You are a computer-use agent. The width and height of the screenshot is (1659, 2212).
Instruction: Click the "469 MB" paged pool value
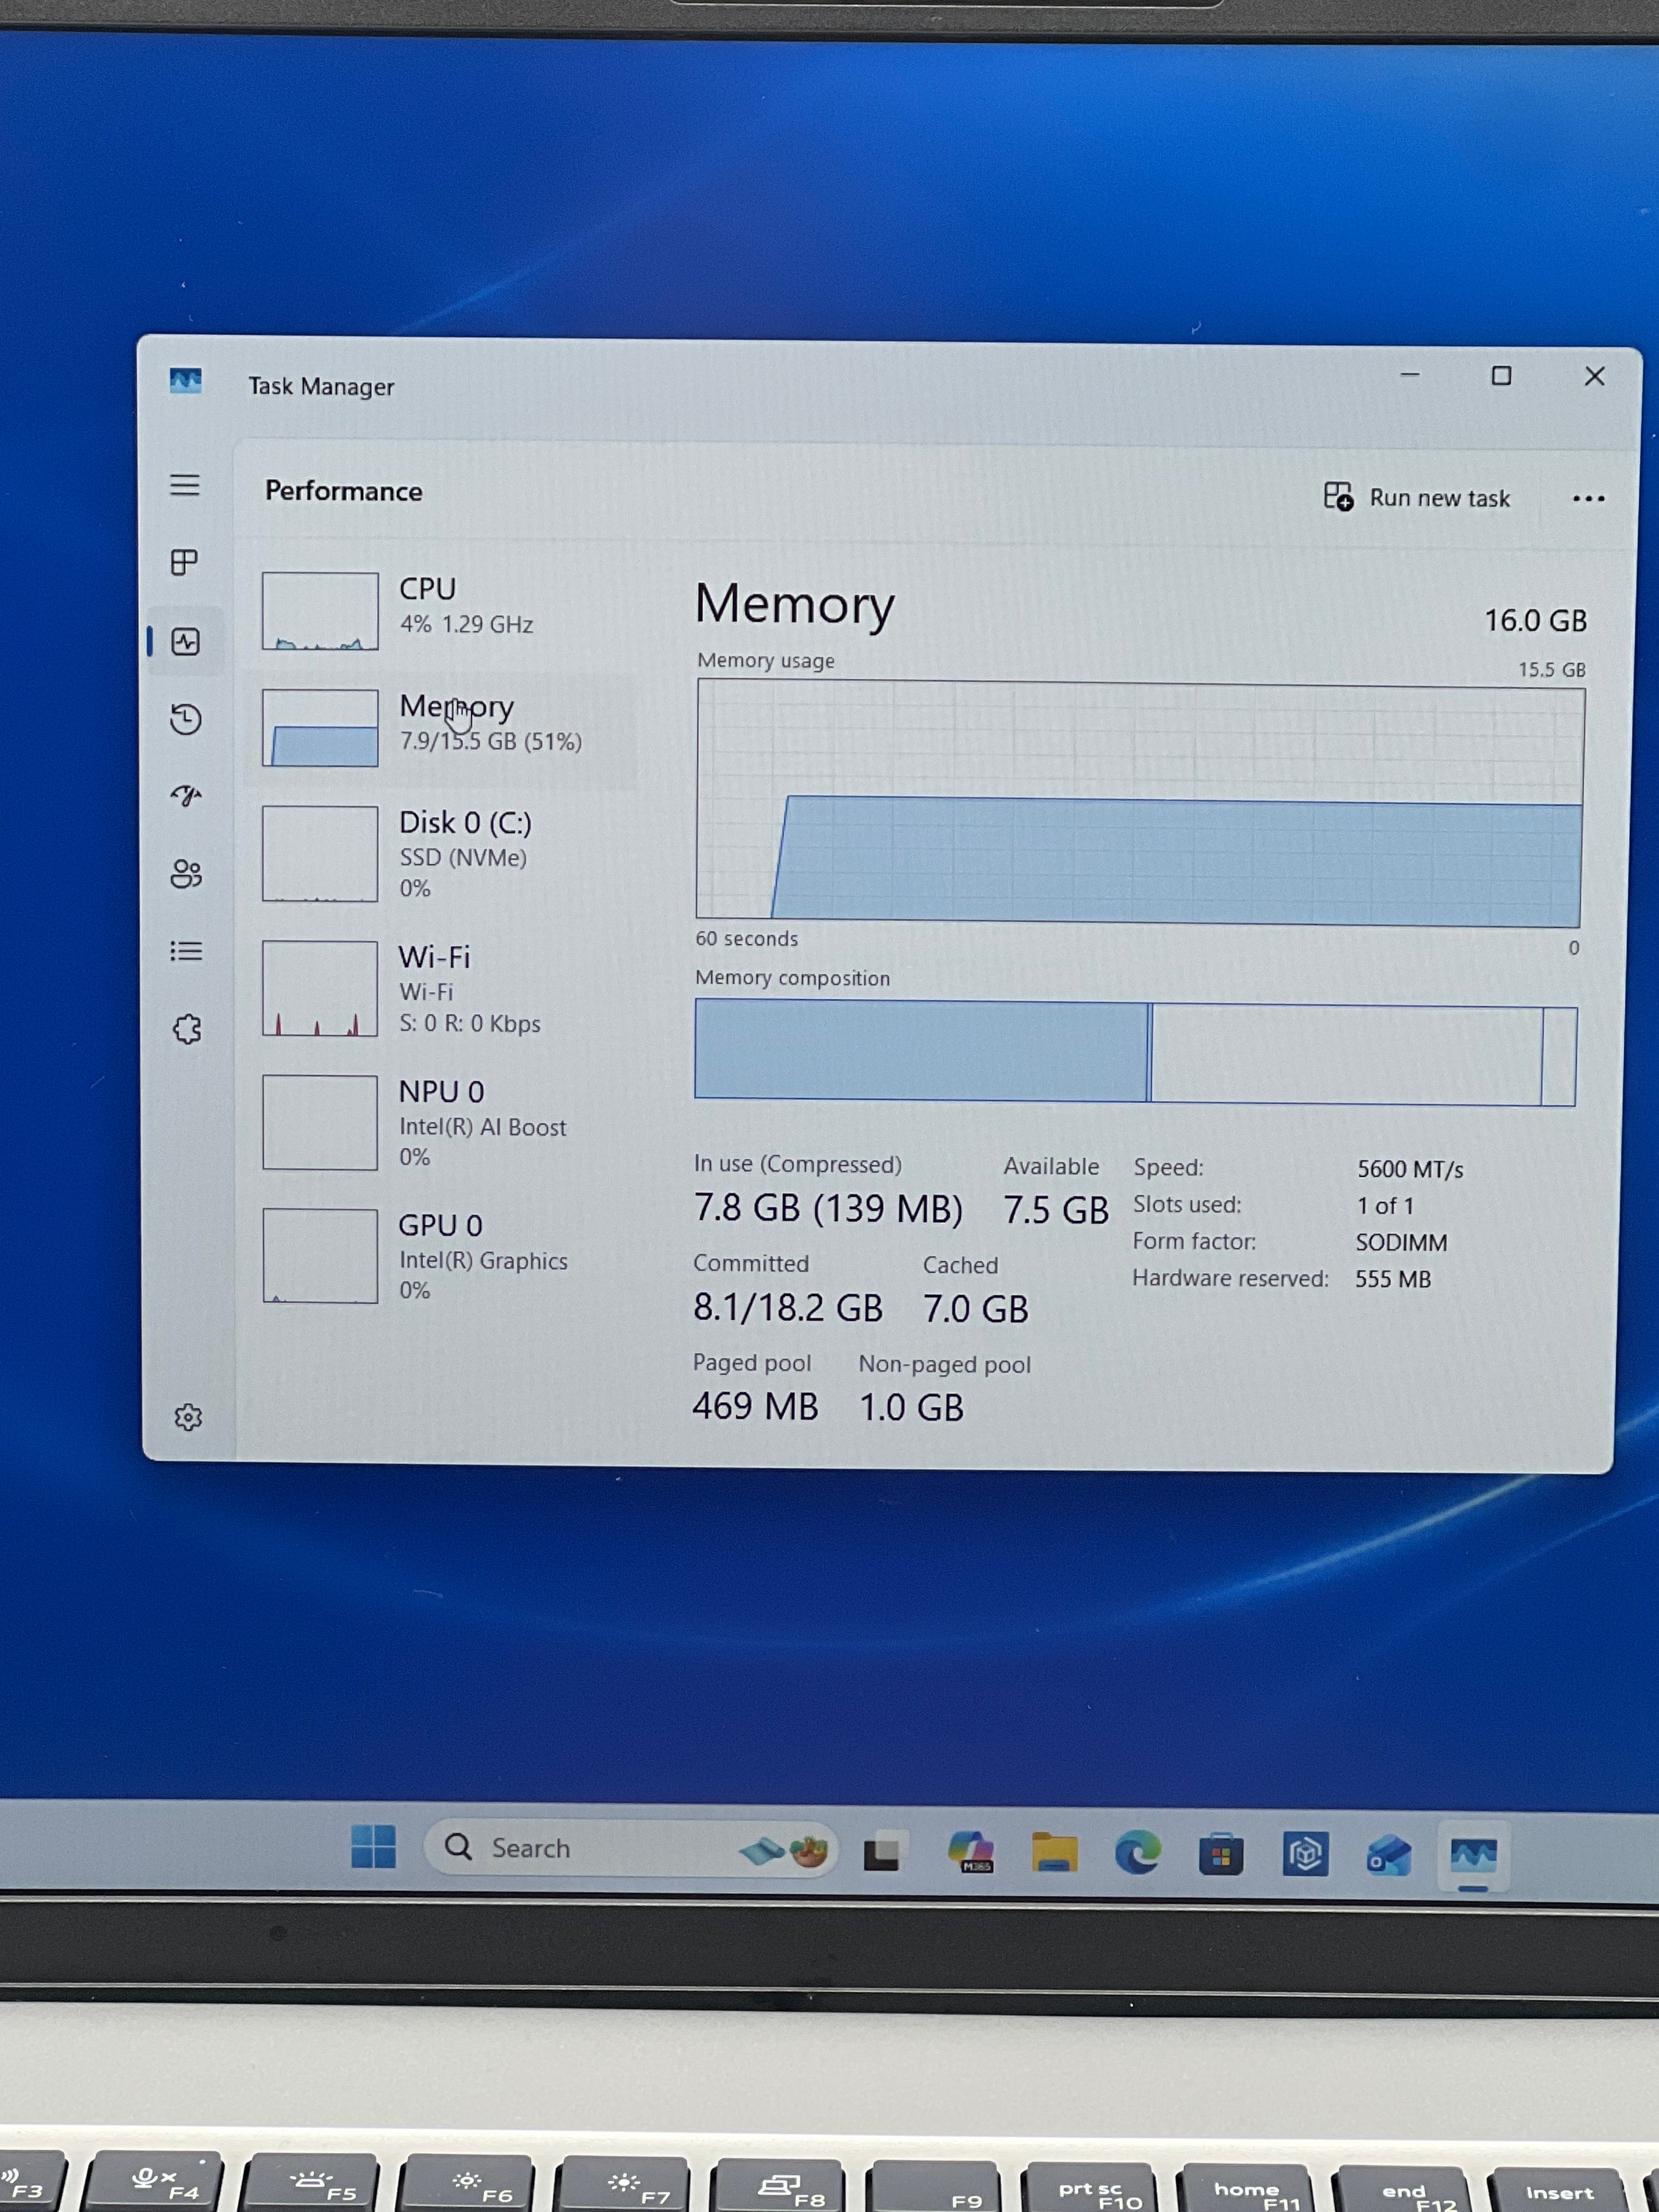(x=755, y=1407)
